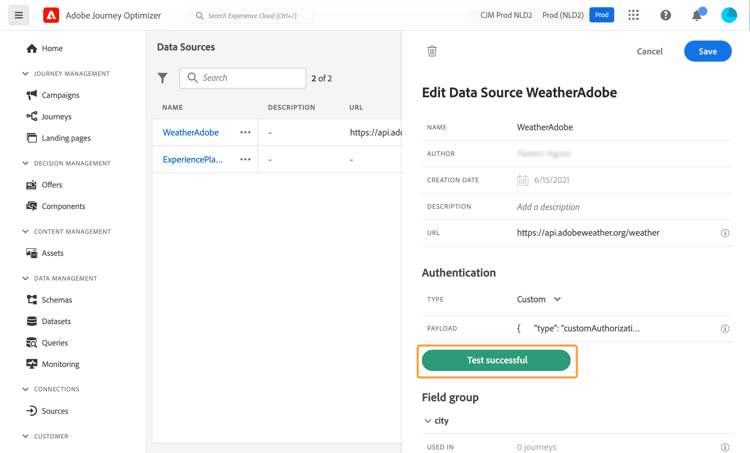Collapse the Data Management section

coord(26,278)
